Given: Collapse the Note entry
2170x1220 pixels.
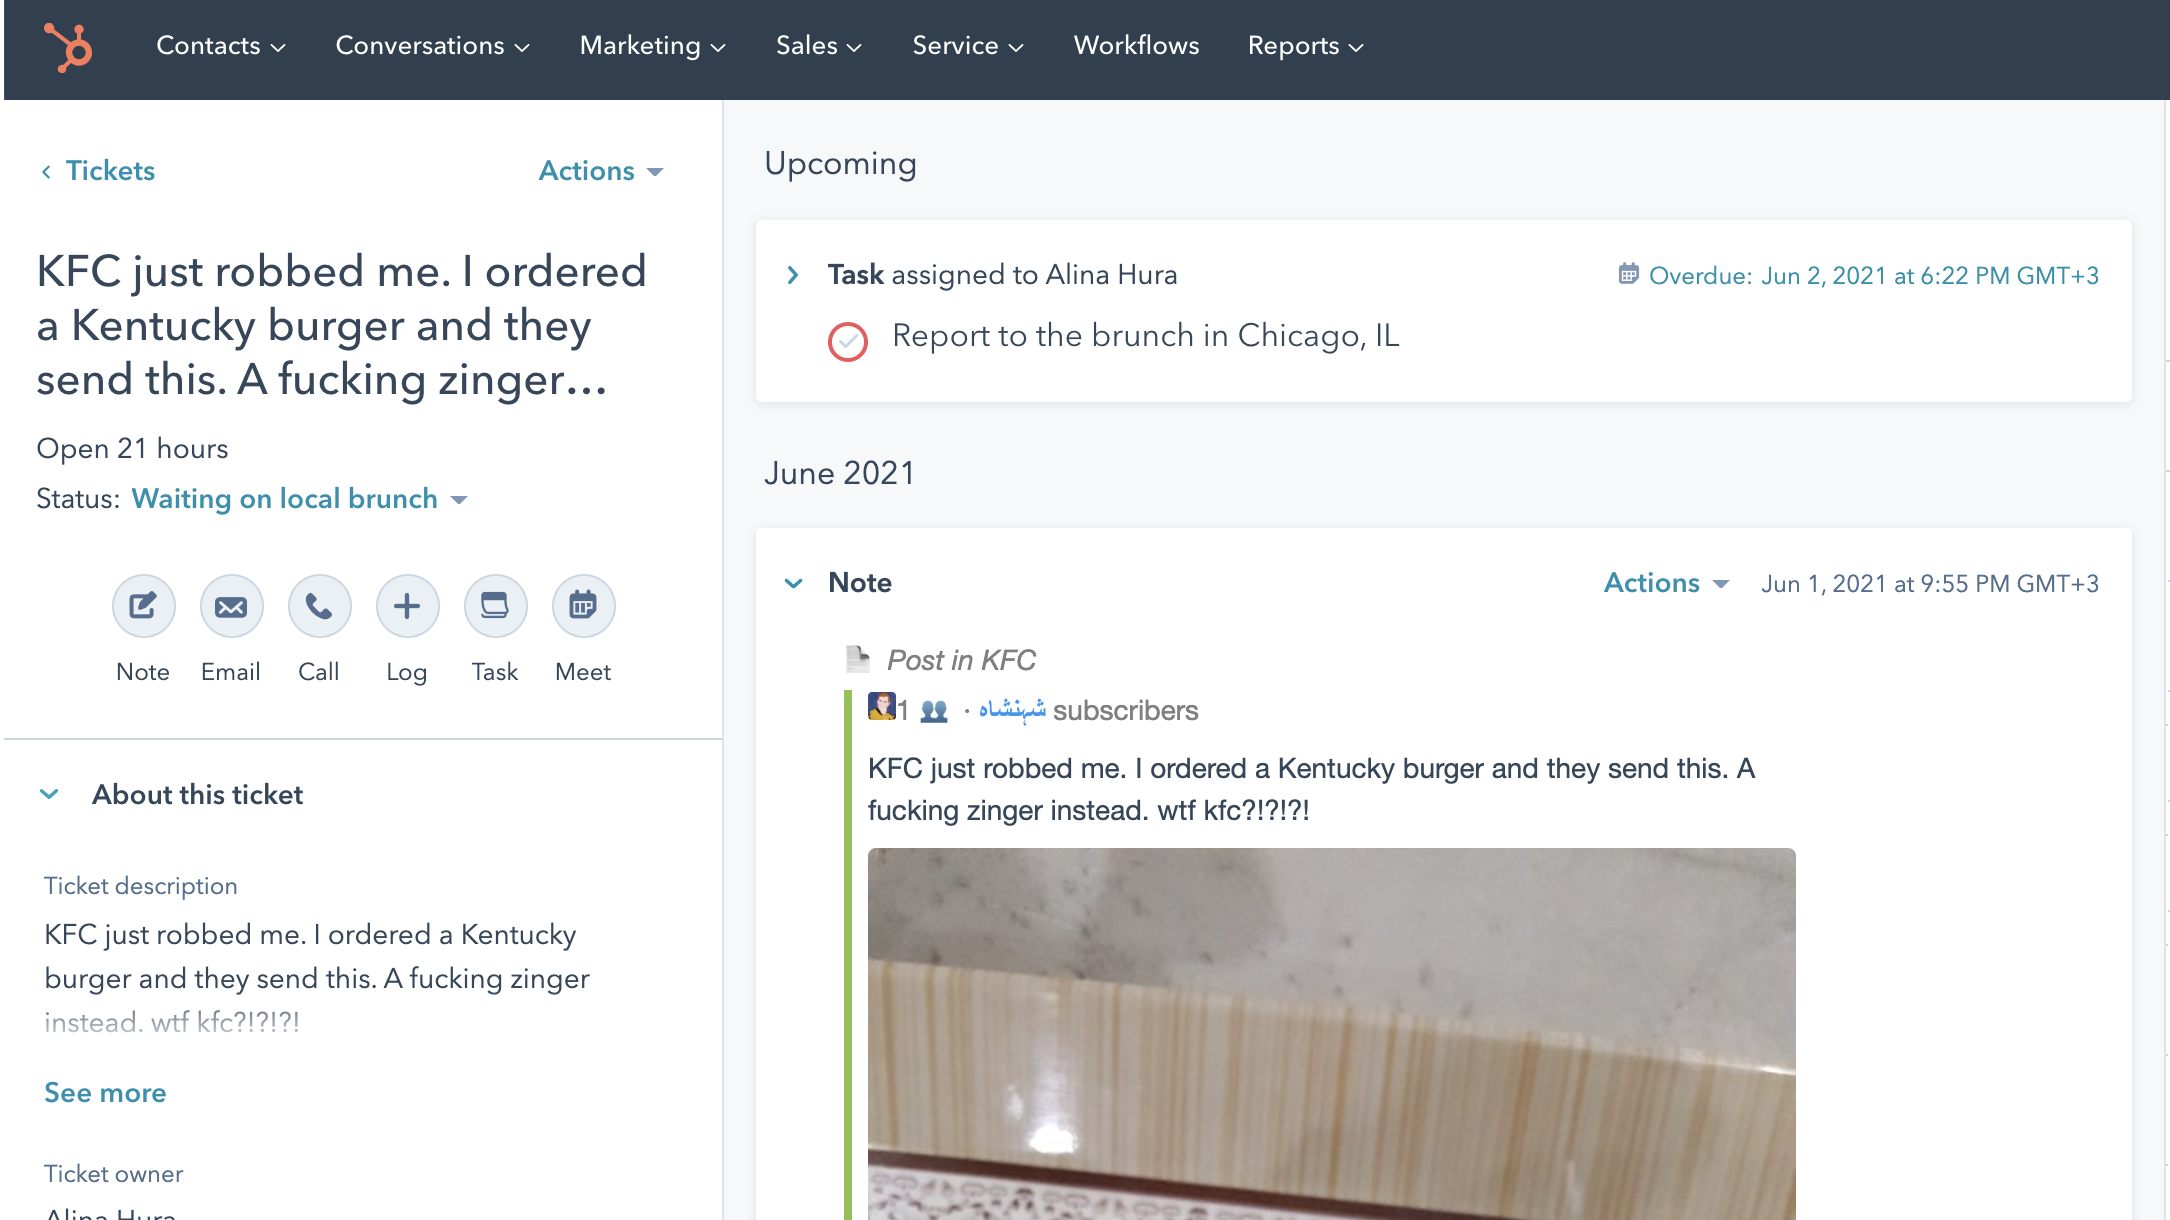Looking at the screenshot, I should coord(793,583).
